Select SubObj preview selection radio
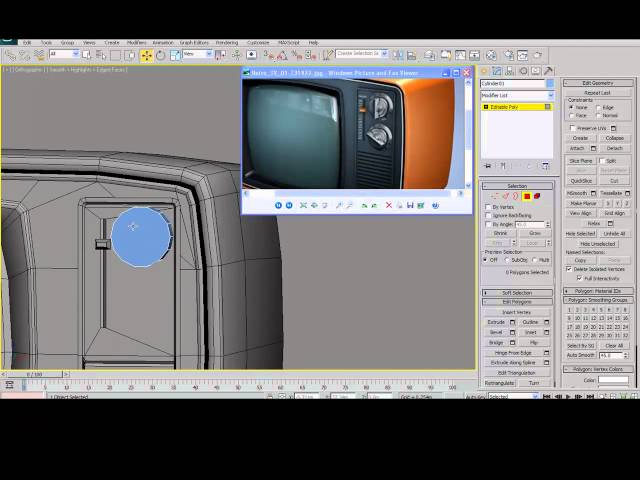Screen dimensions: 640x480 point(507,260)
